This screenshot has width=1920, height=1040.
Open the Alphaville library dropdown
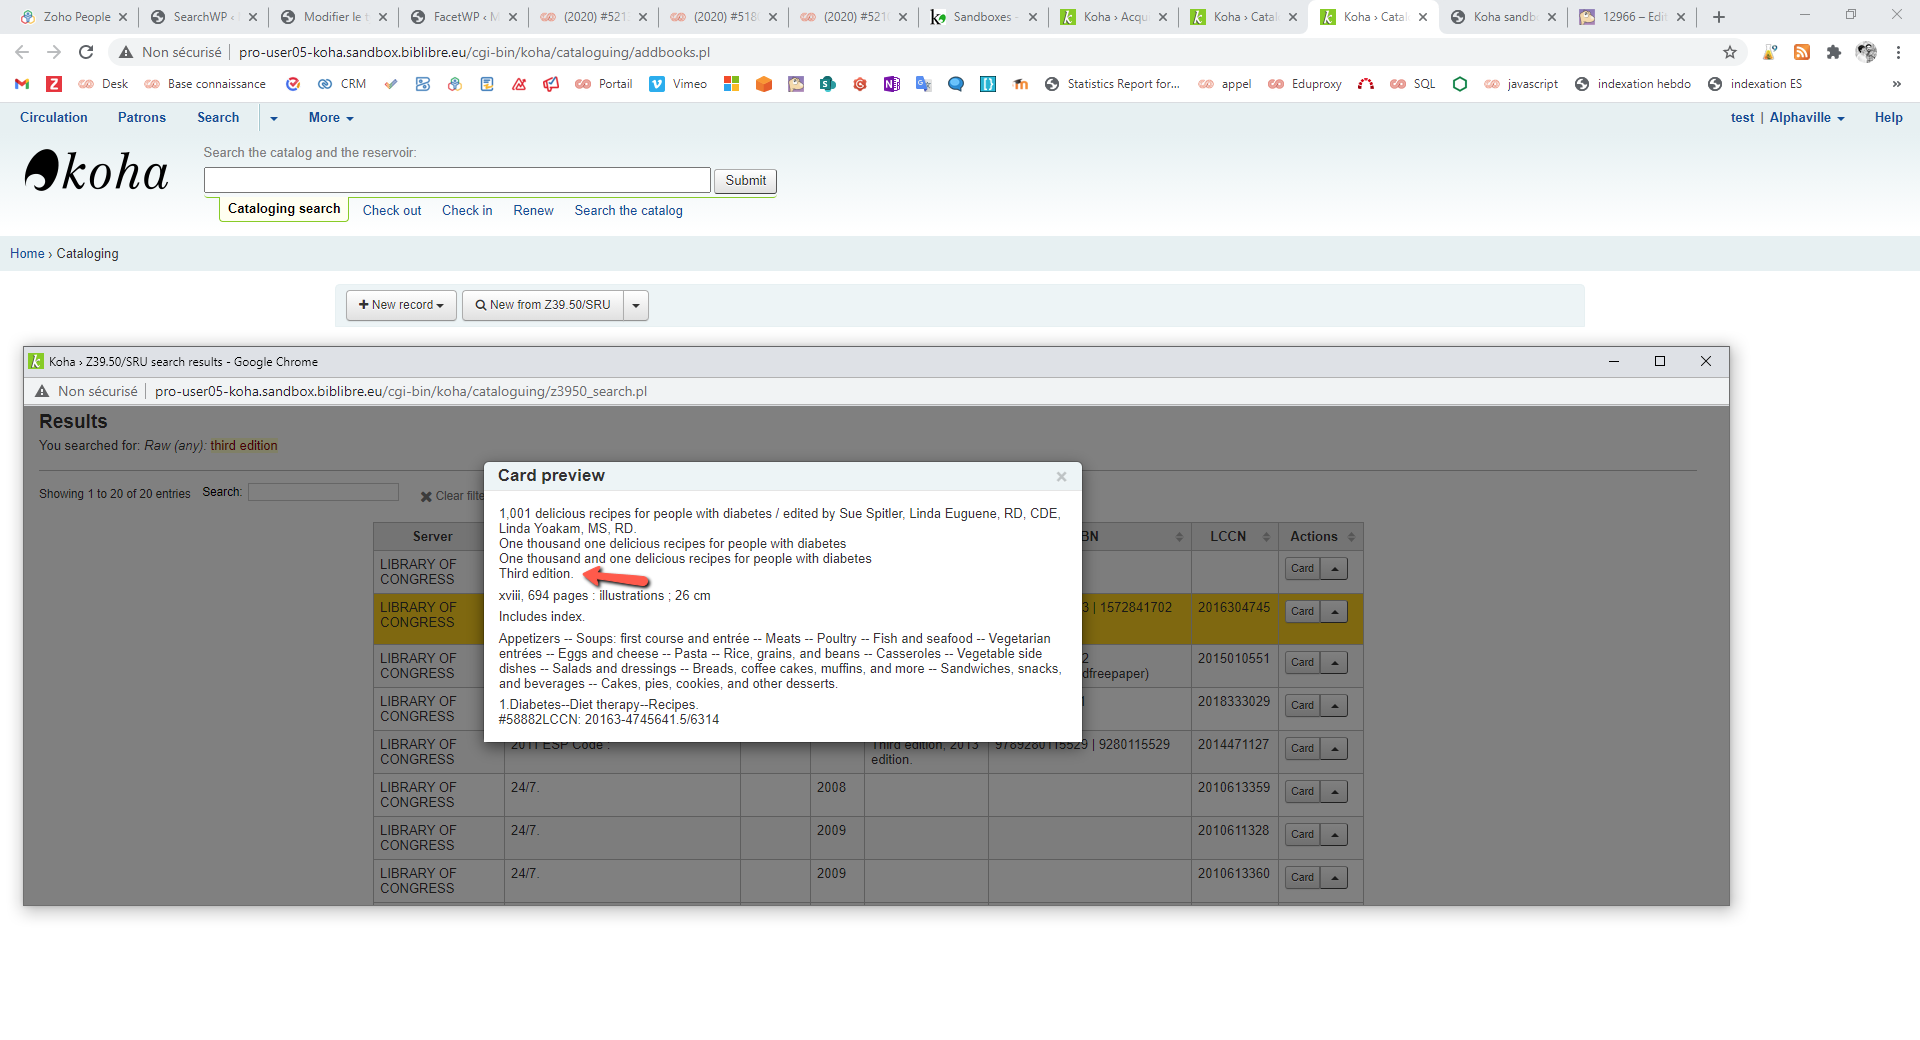(x=1806, y=118)
